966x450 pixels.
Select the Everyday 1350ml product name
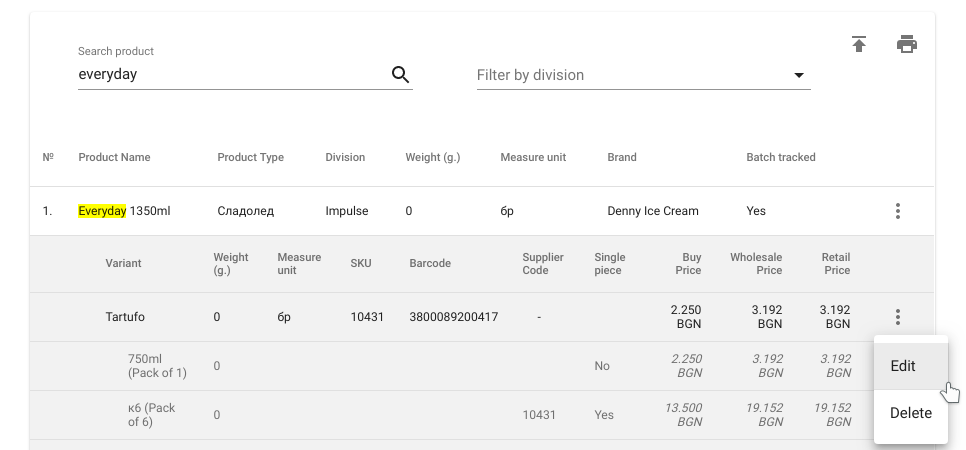[124, 211]
